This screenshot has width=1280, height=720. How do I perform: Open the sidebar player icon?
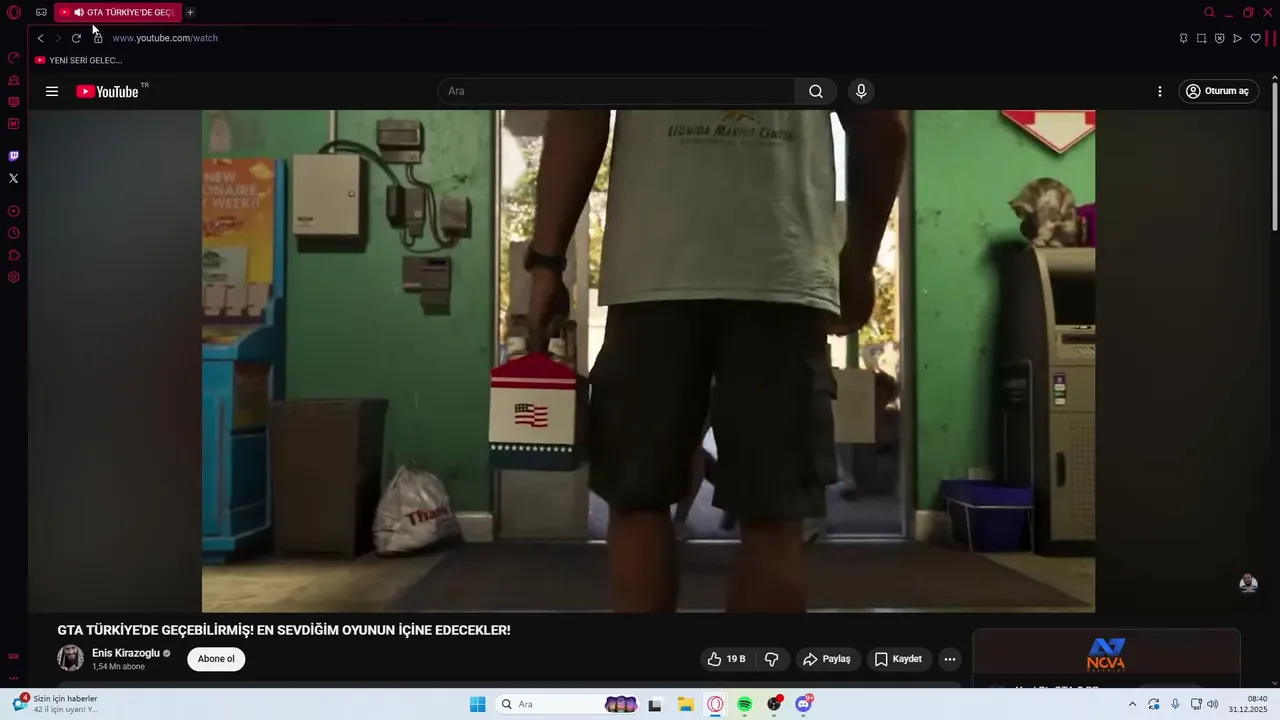point(14,211)
